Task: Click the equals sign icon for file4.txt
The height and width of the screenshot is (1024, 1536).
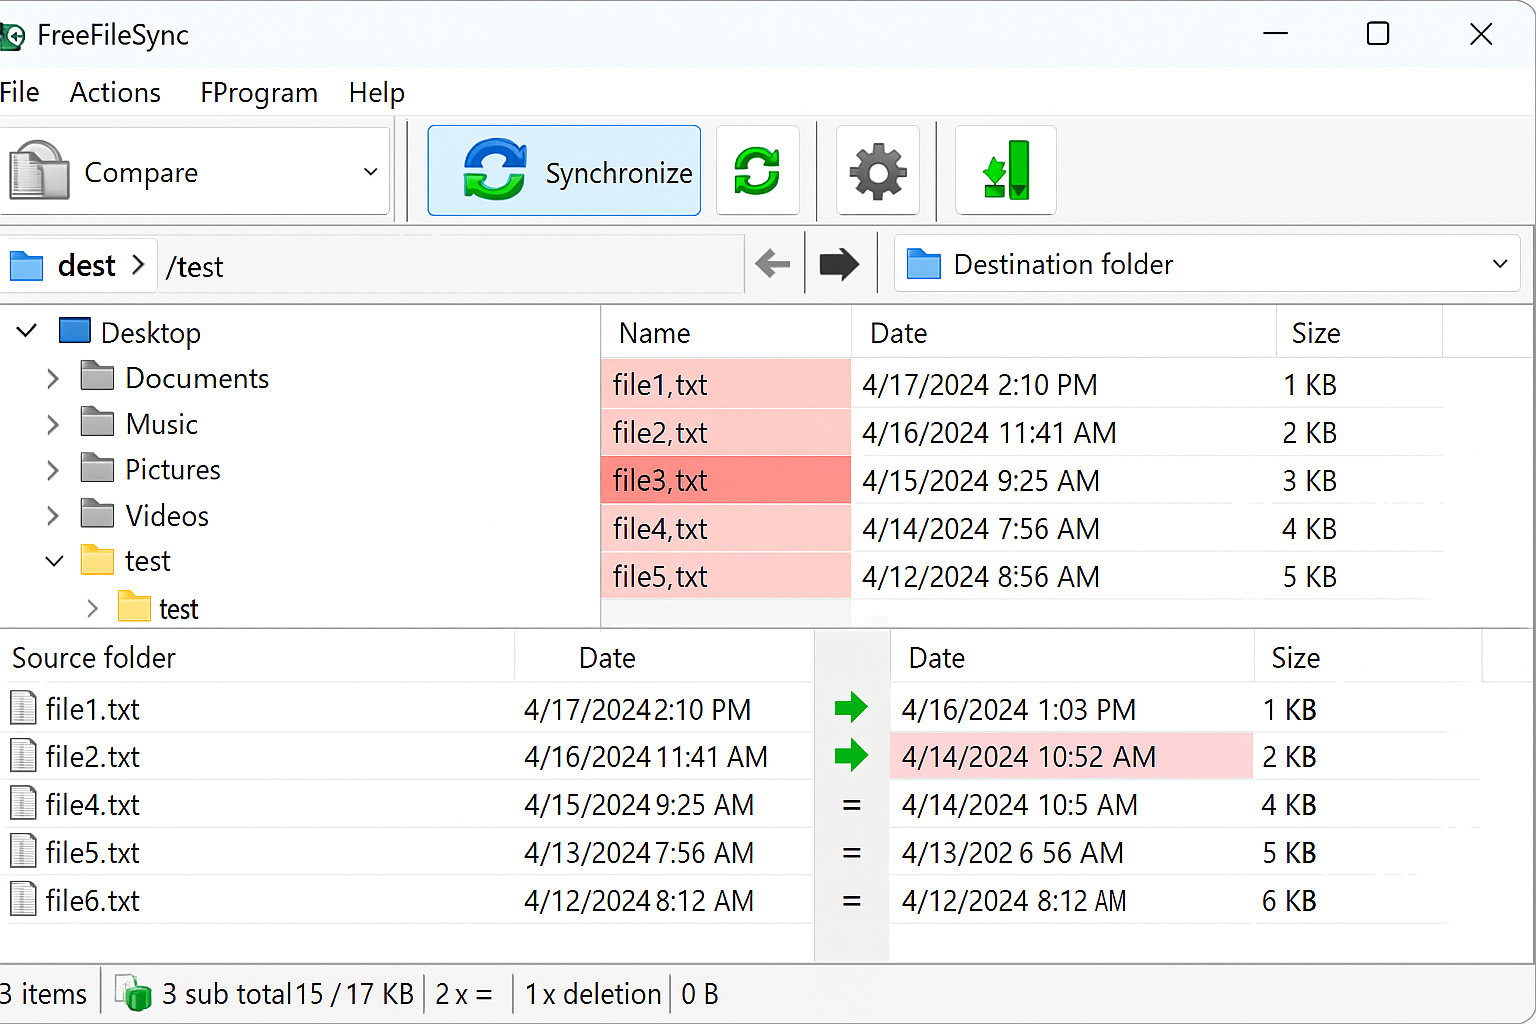Action: pyautogui.click(x=851, y=804)
